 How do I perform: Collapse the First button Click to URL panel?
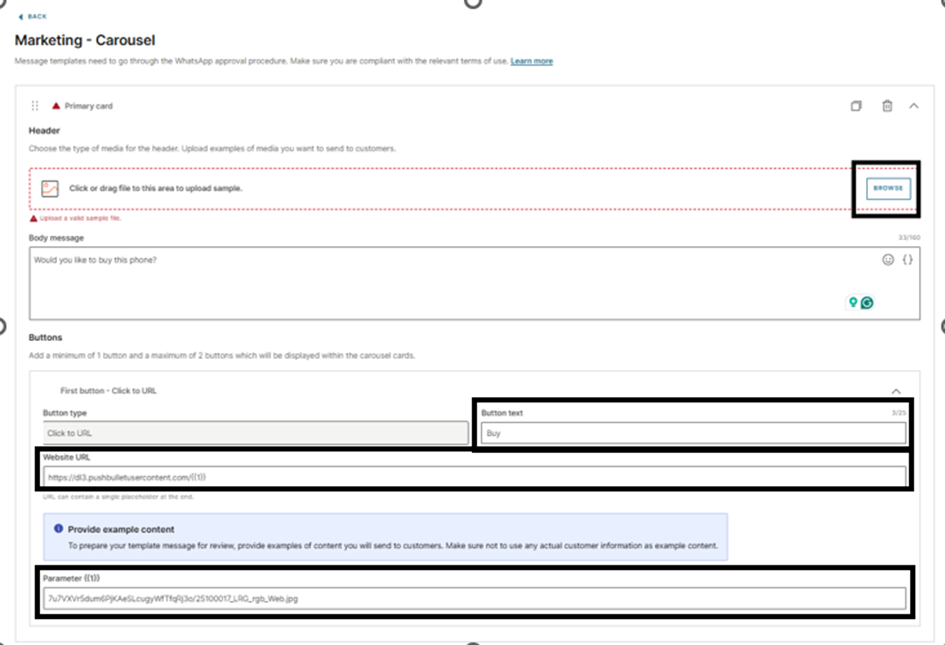click(x=896, y=391)
